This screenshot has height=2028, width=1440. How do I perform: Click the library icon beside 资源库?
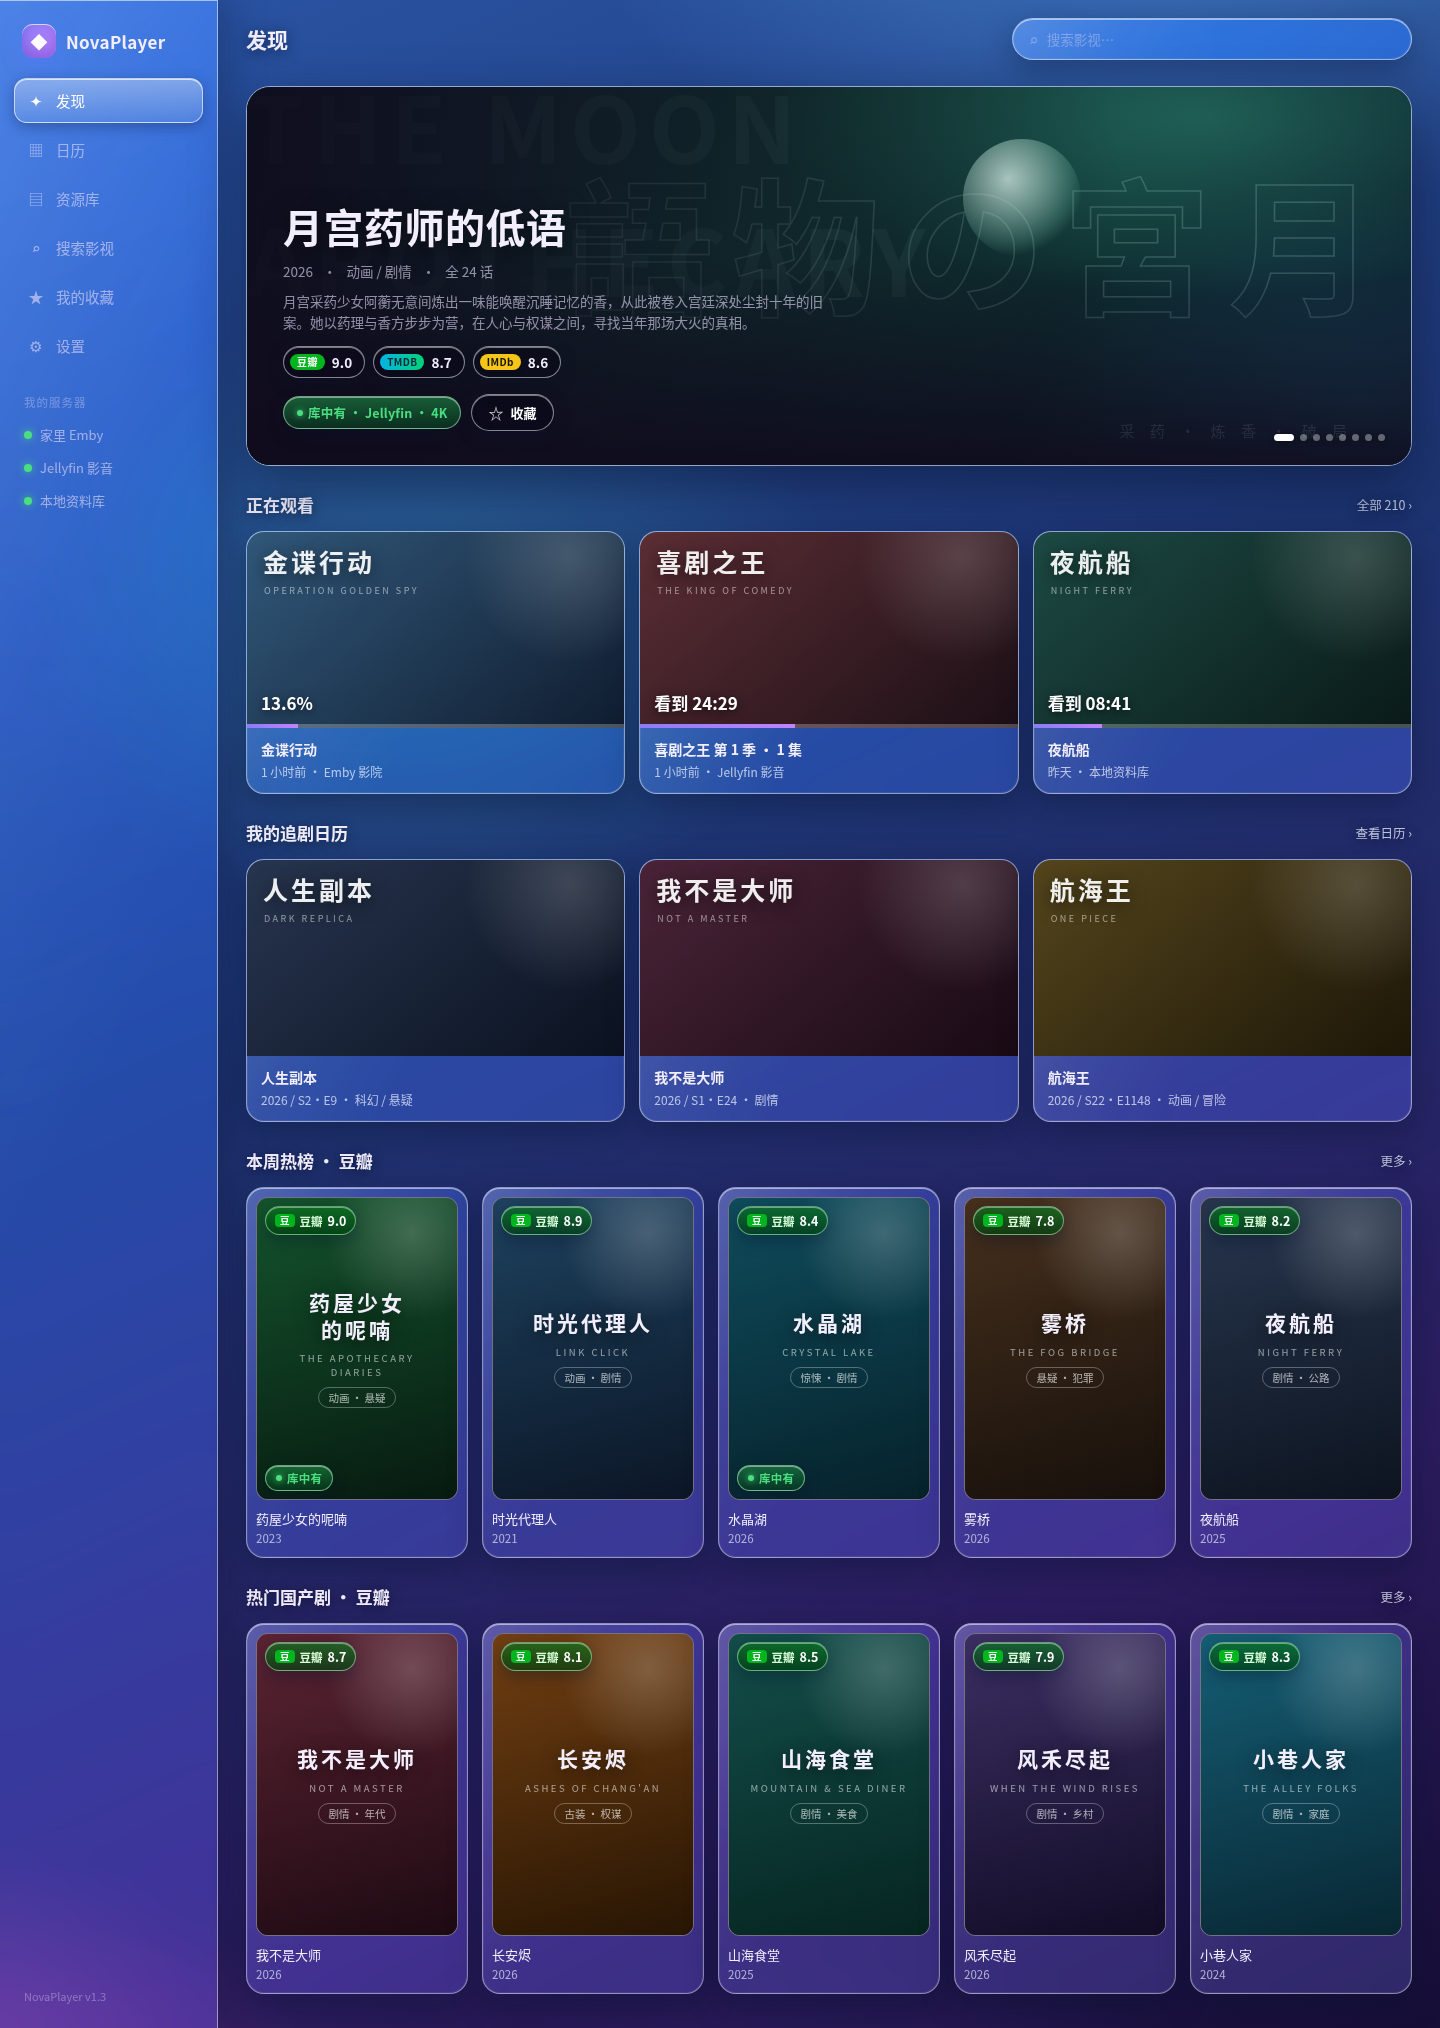point(36,199)
